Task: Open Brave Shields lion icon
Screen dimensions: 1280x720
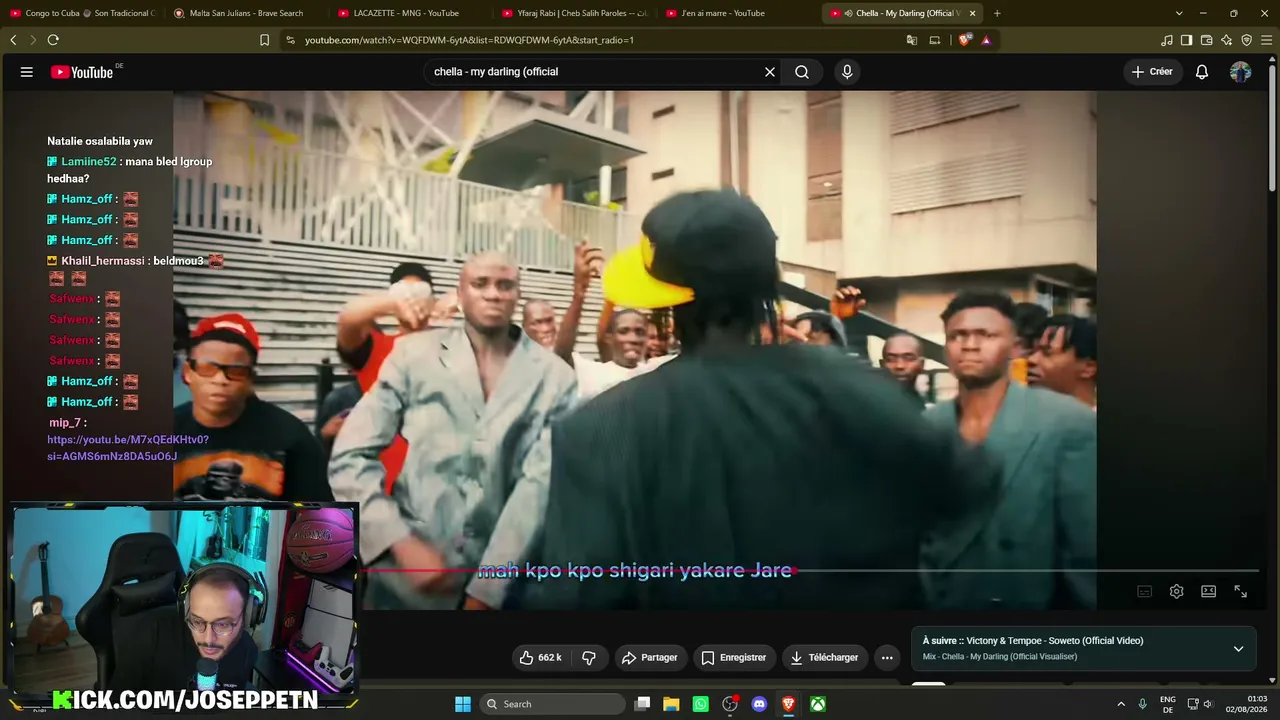Action: coord(964,40)
